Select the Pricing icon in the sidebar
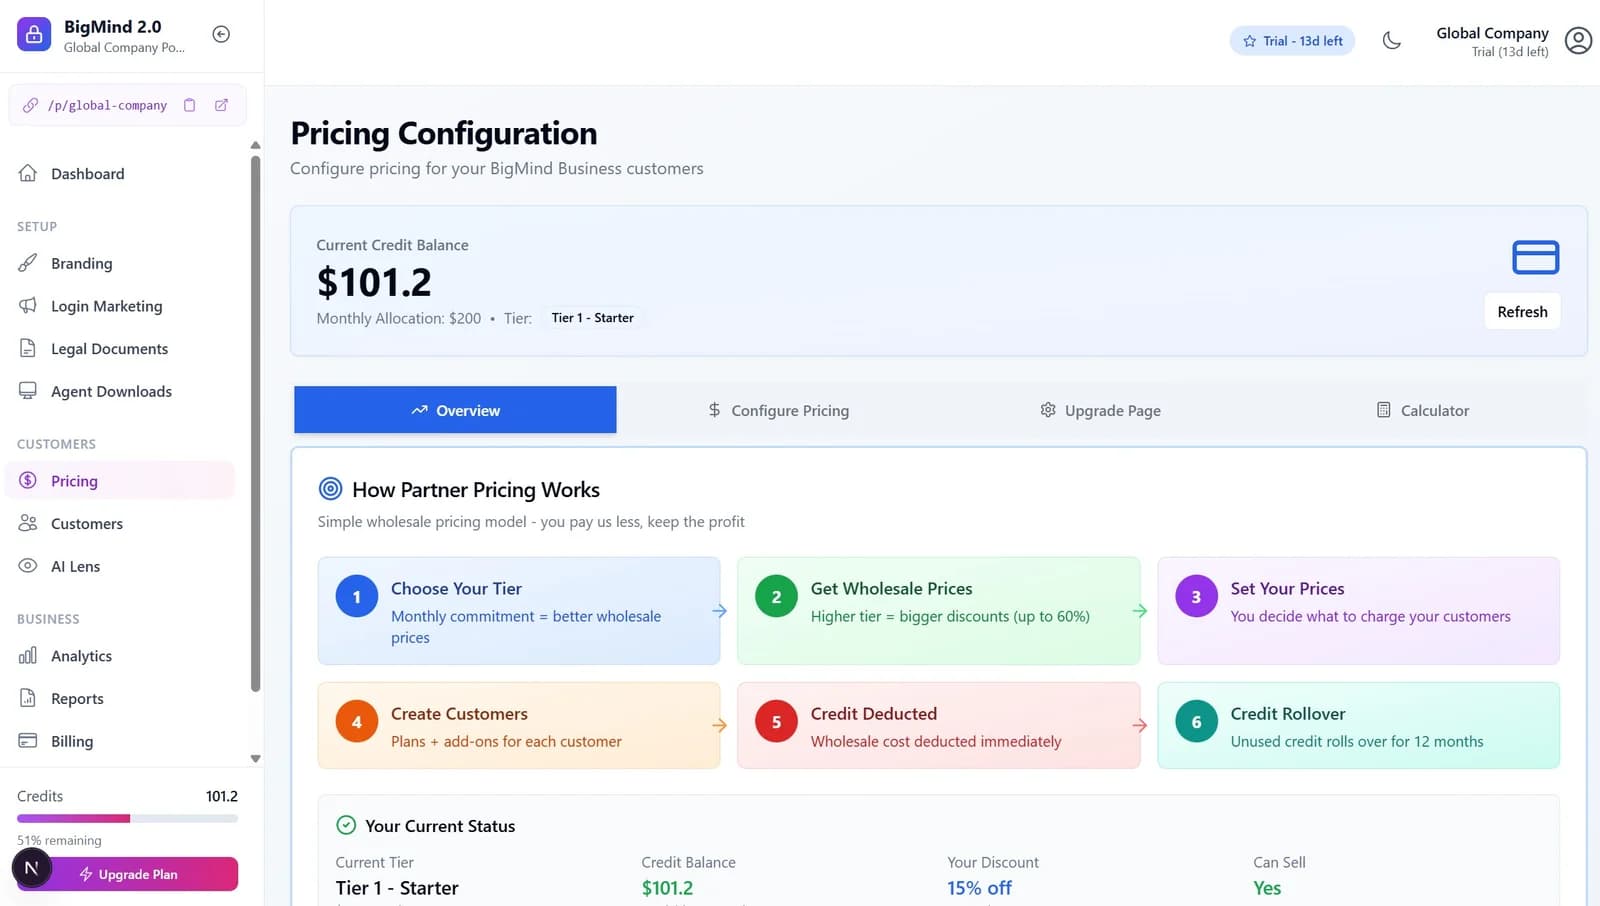 click(29, 480)
